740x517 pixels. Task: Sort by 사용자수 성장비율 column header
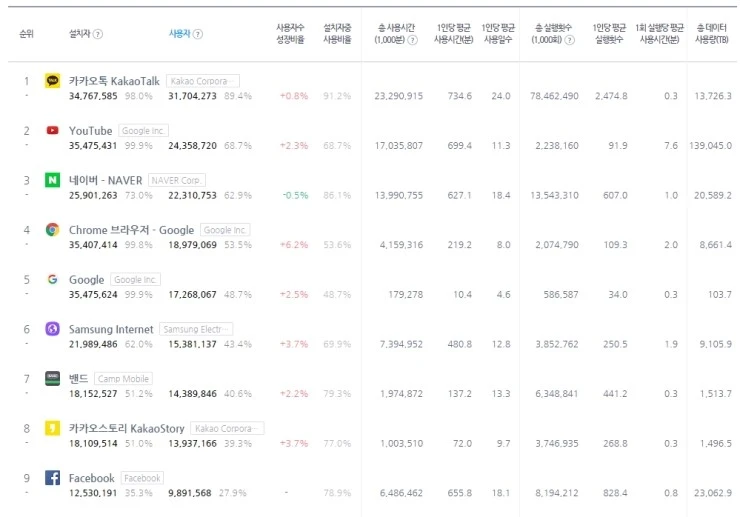[290, 34]
